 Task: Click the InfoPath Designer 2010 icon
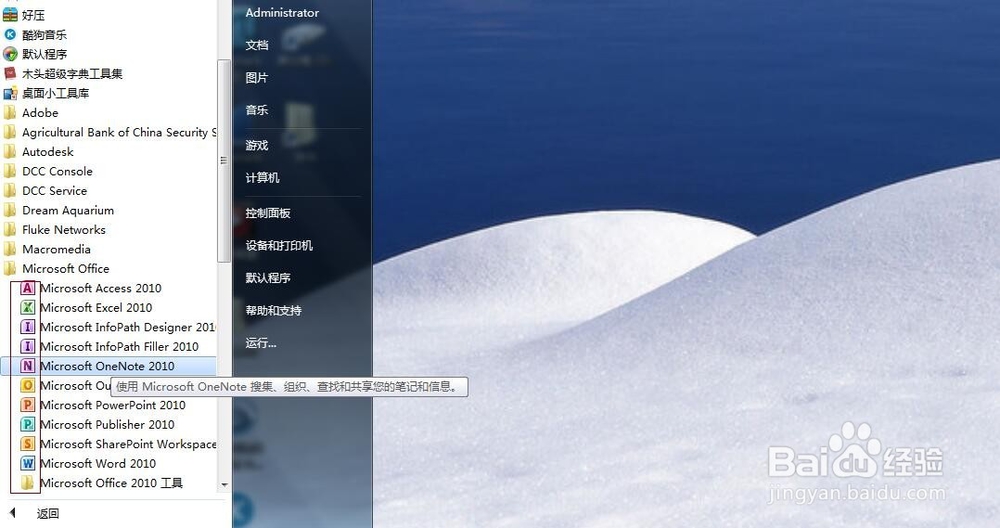[27, 327]
